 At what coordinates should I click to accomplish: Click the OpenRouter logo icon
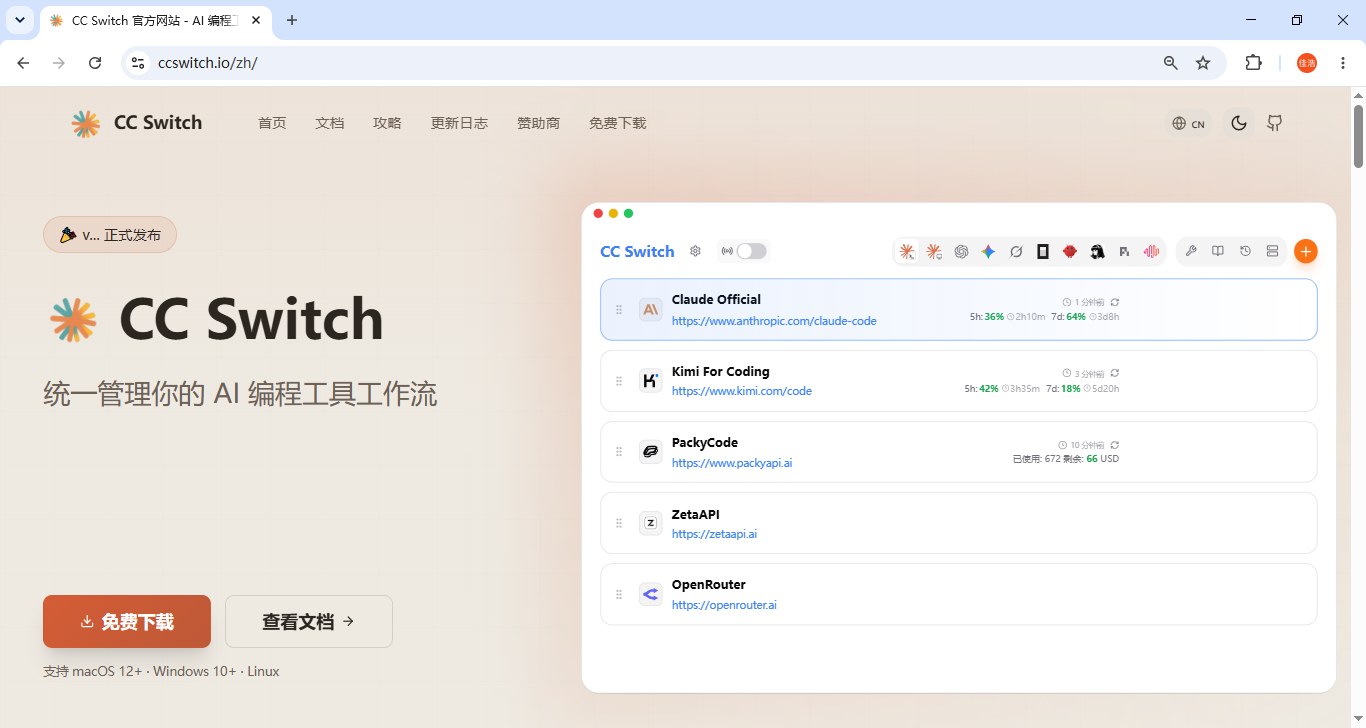[x=651, y=594]
